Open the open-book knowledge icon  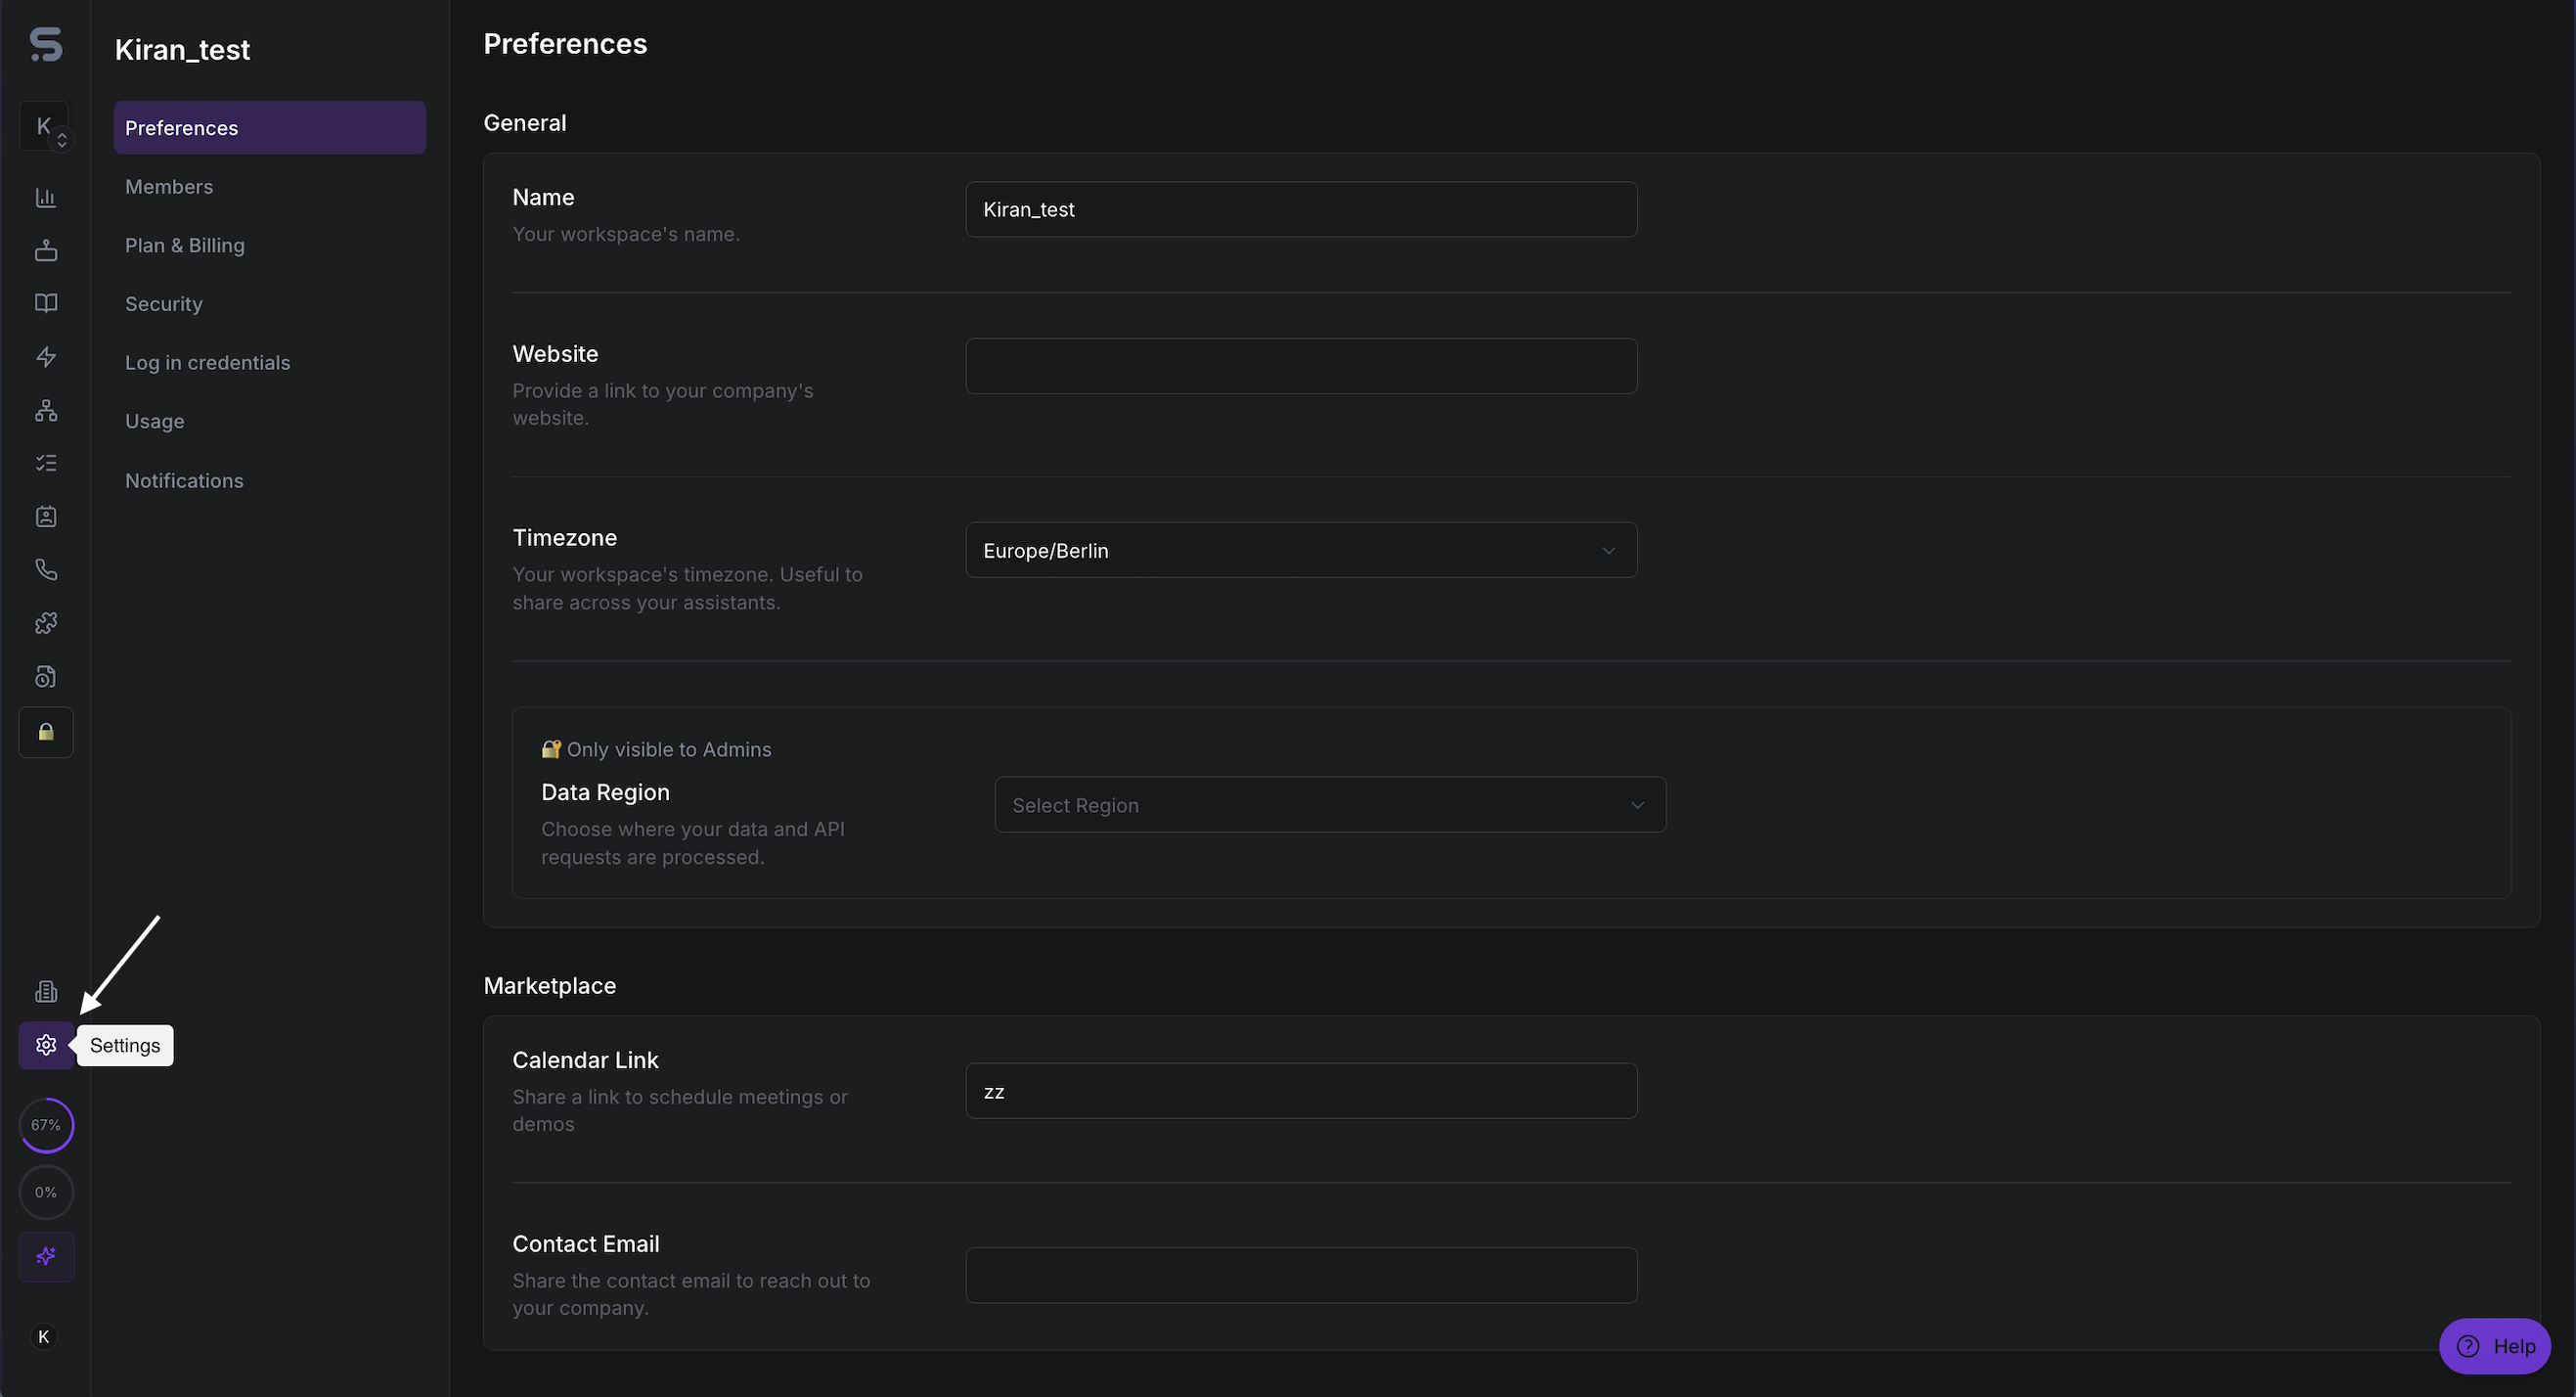(46, 303)
